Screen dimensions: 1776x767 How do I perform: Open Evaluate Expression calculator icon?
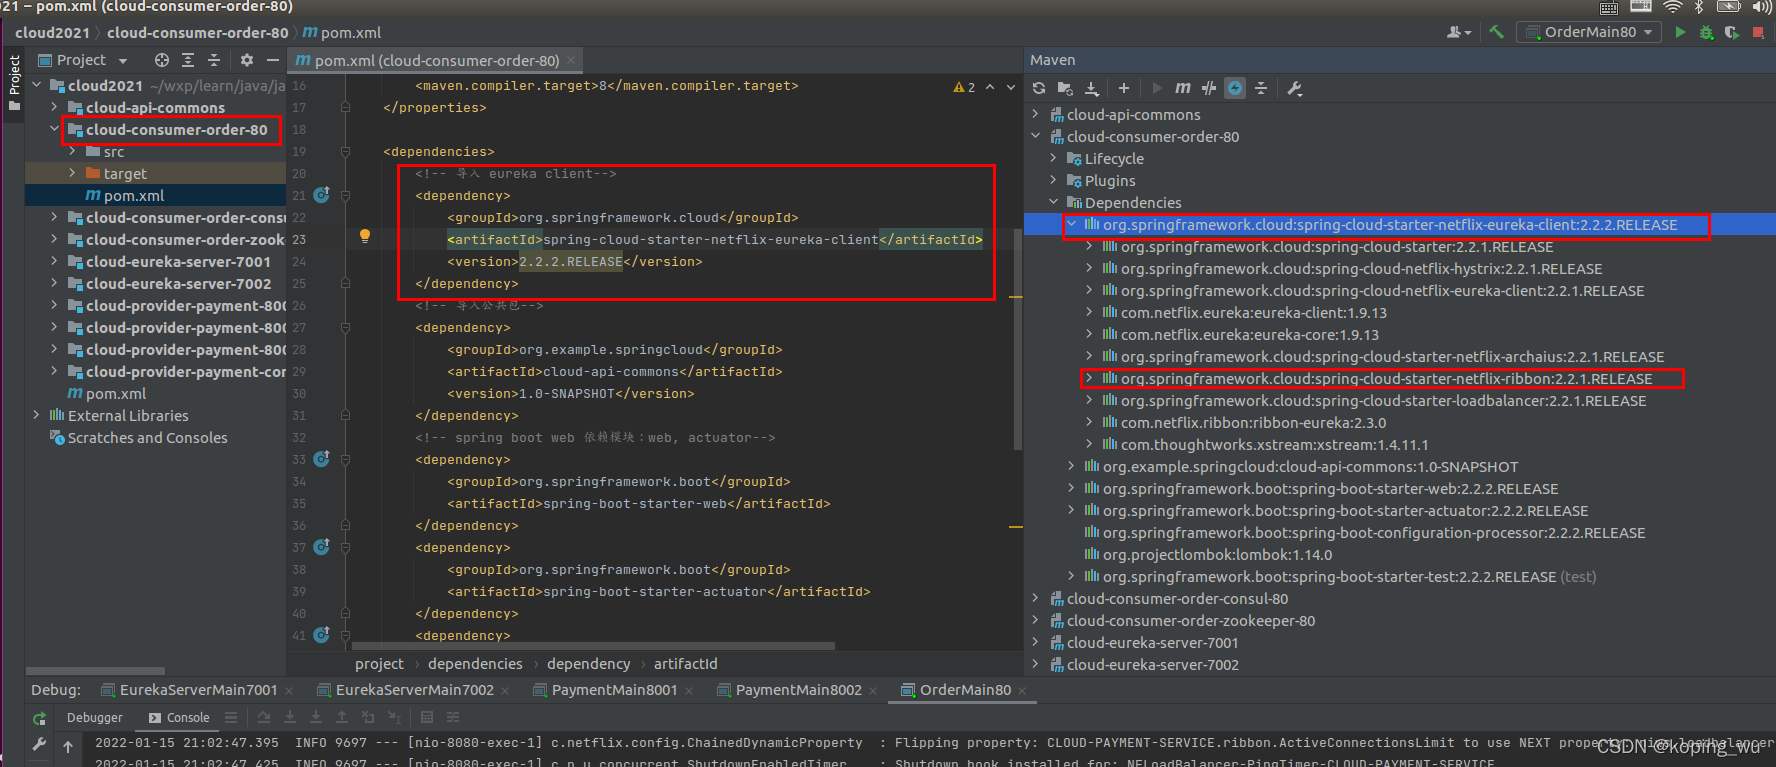(427, 717)
